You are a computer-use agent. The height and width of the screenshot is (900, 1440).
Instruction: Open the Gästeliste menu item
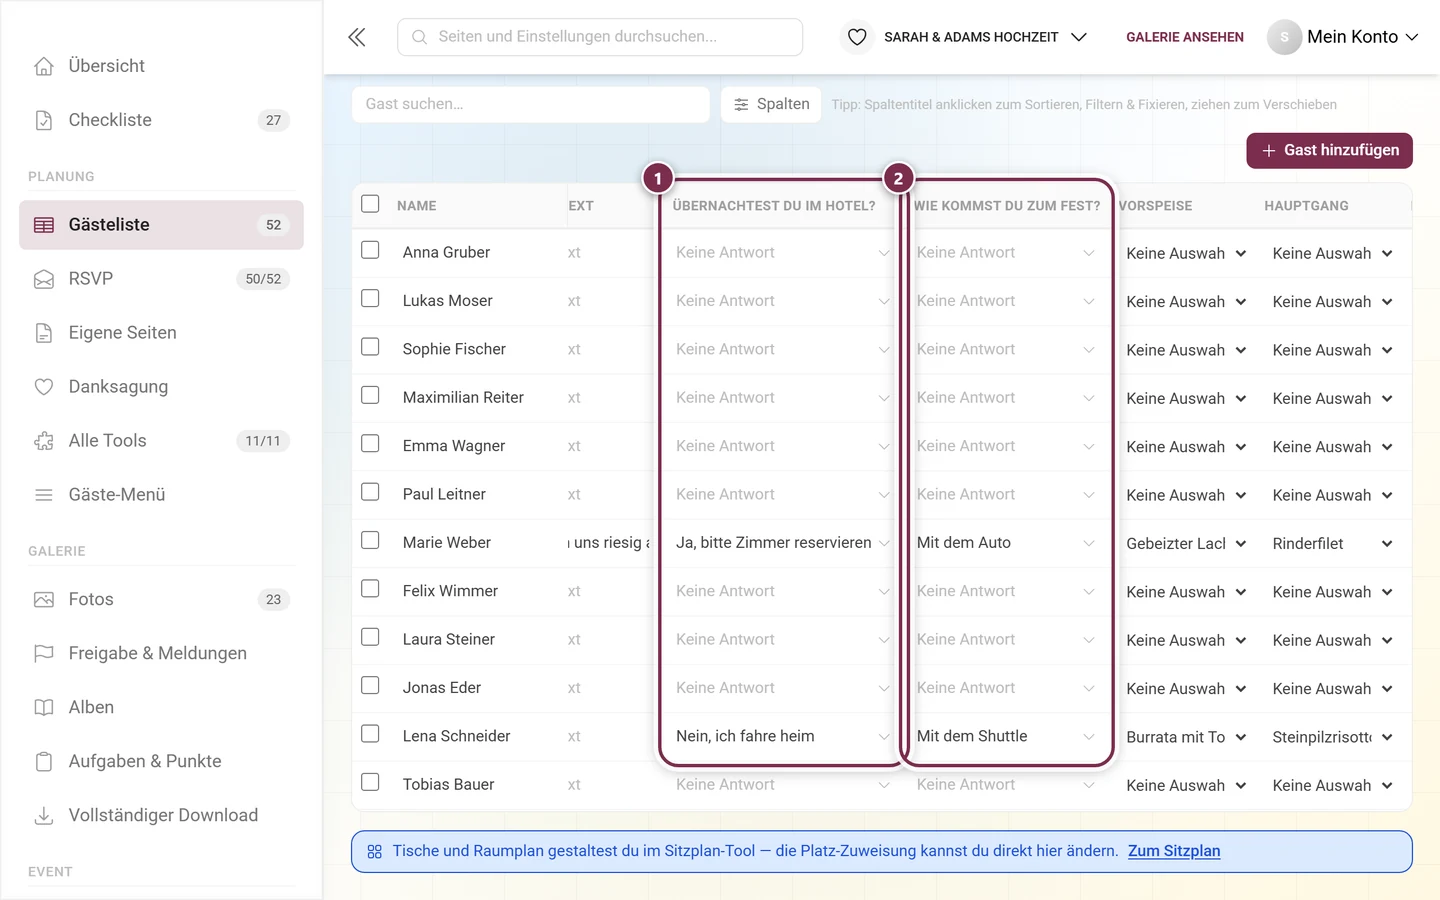[161, 225]
